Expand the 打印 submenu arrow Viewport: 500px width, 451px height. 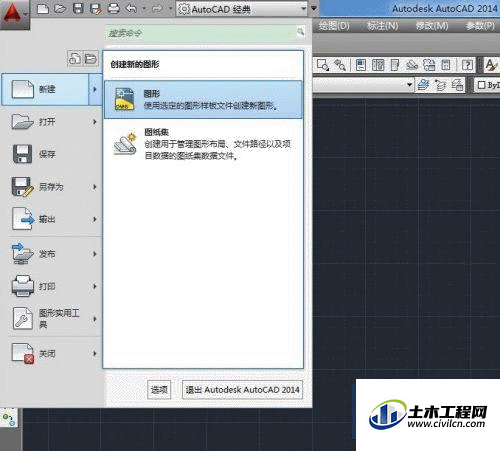point(95,286)
